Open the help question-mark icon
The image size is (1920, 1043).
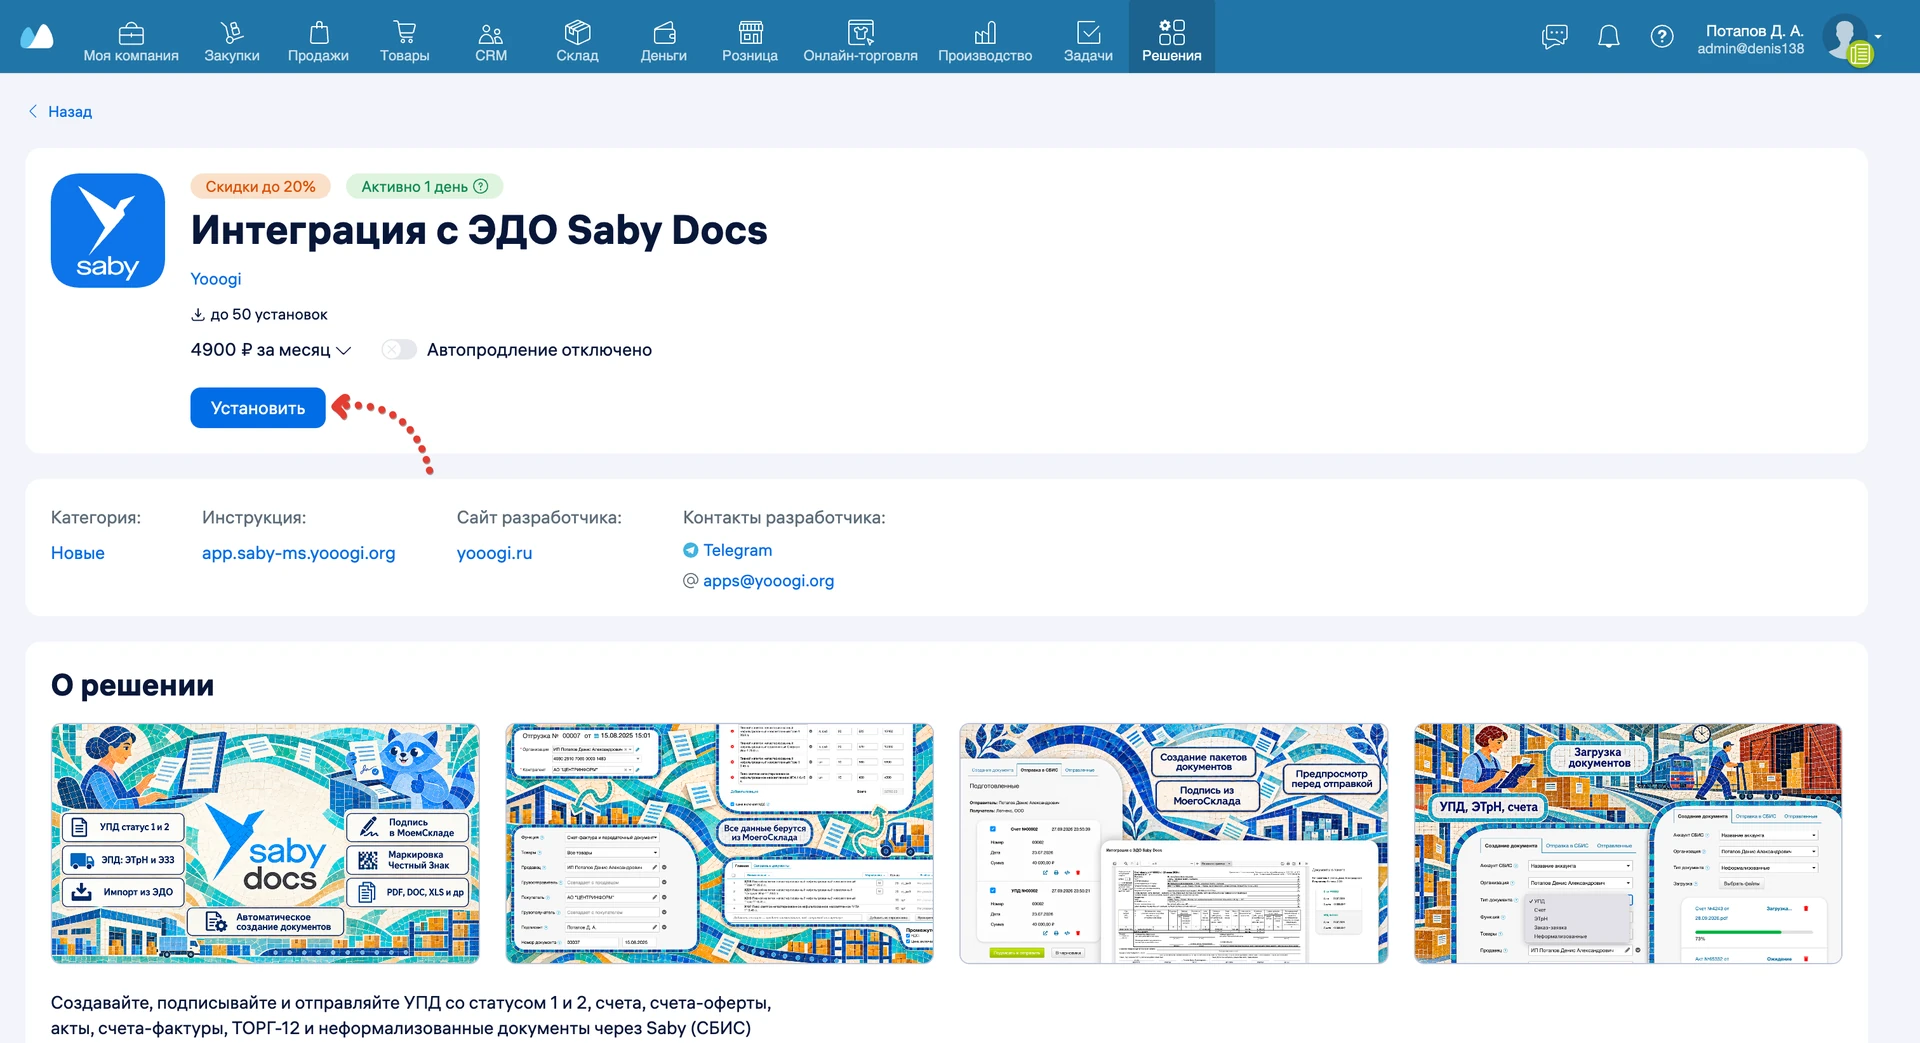(x=1662, y=37)
